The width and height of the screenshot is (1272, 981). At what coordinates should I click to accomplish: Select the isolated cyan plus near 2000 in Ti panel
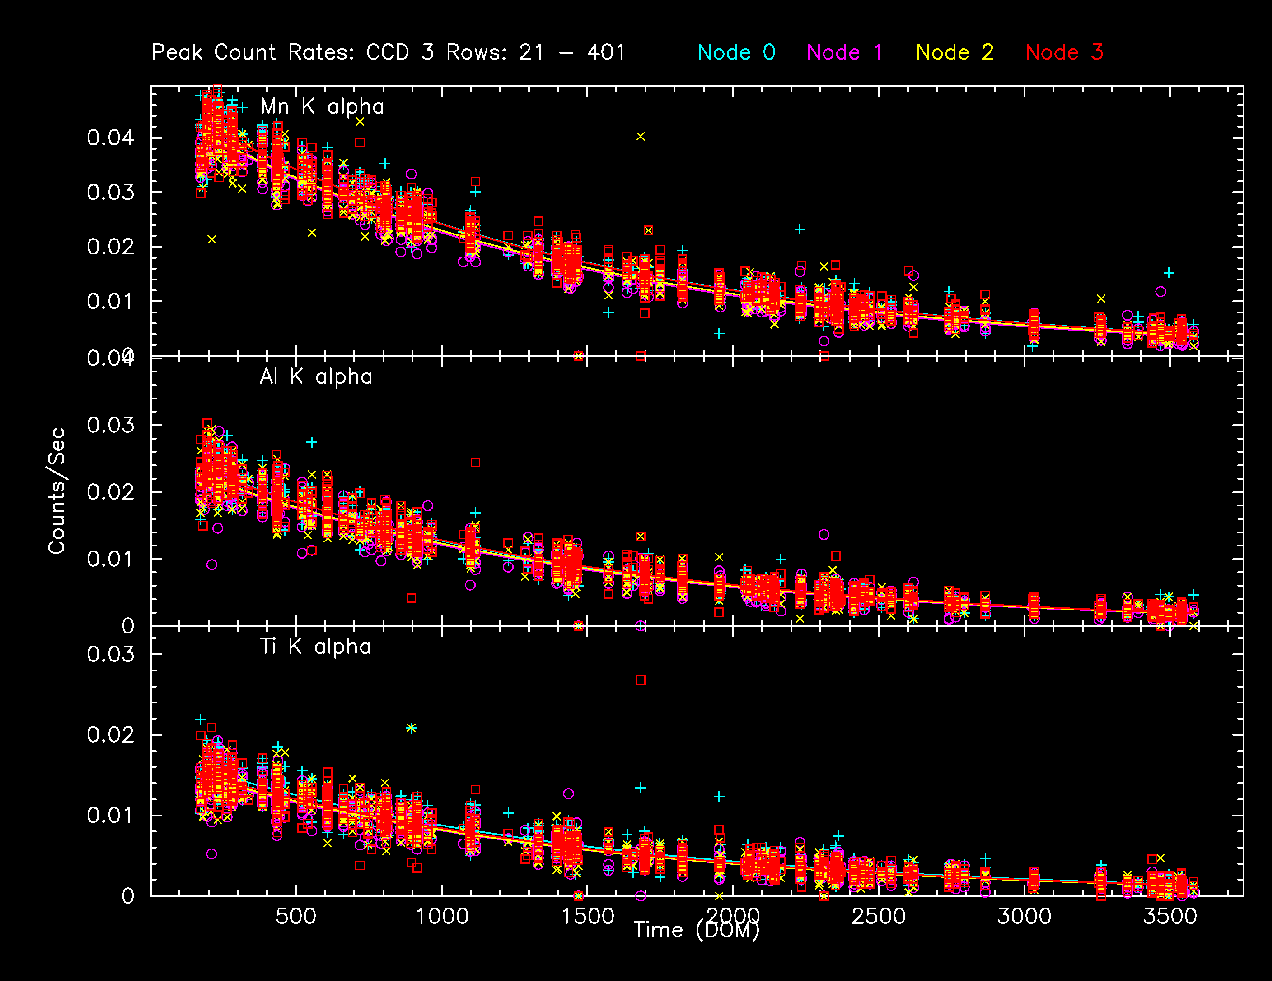pyautogui.click(x=719, y=797)
